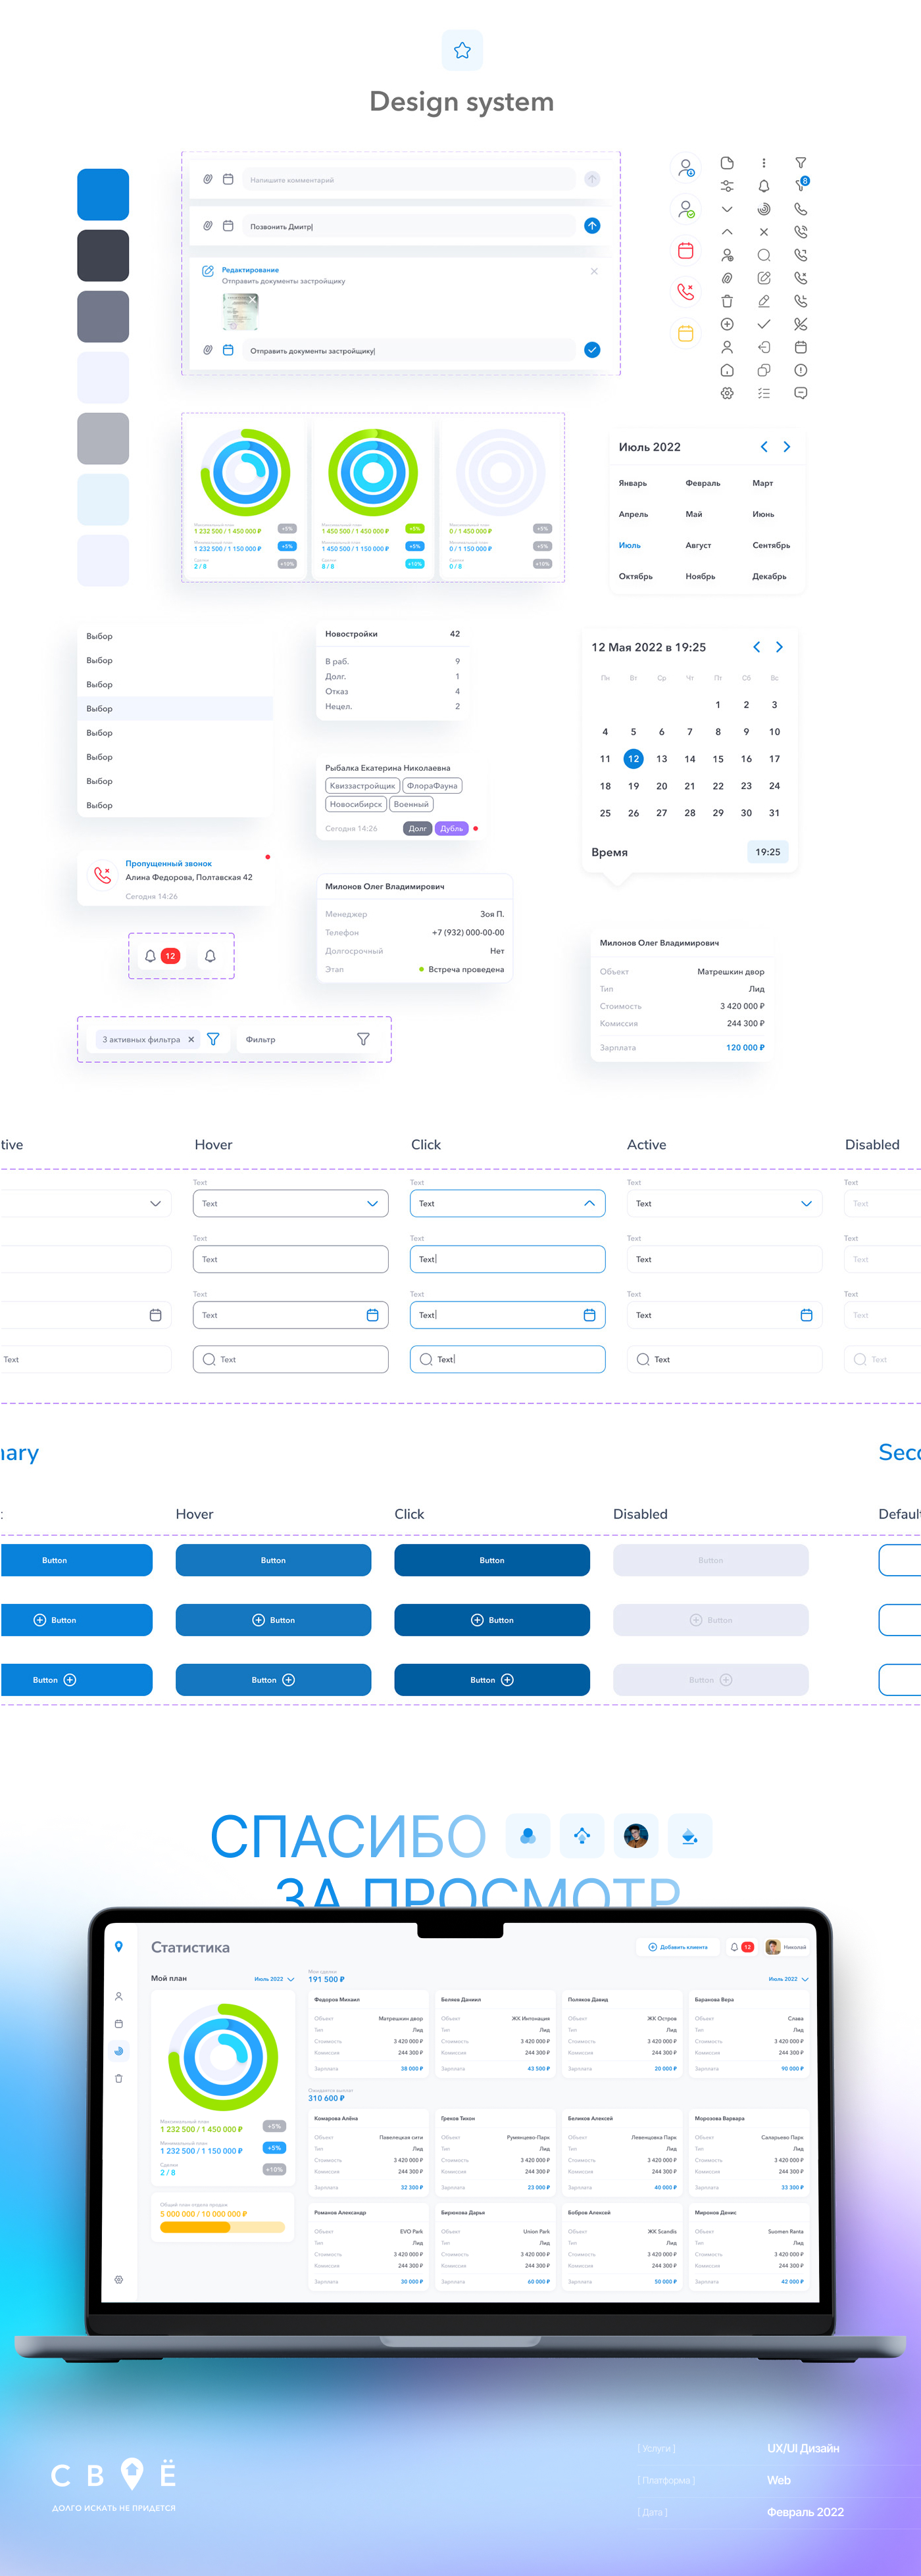
Task: Click the sliders settings icon in the icon grid
Action: point(727,186)
